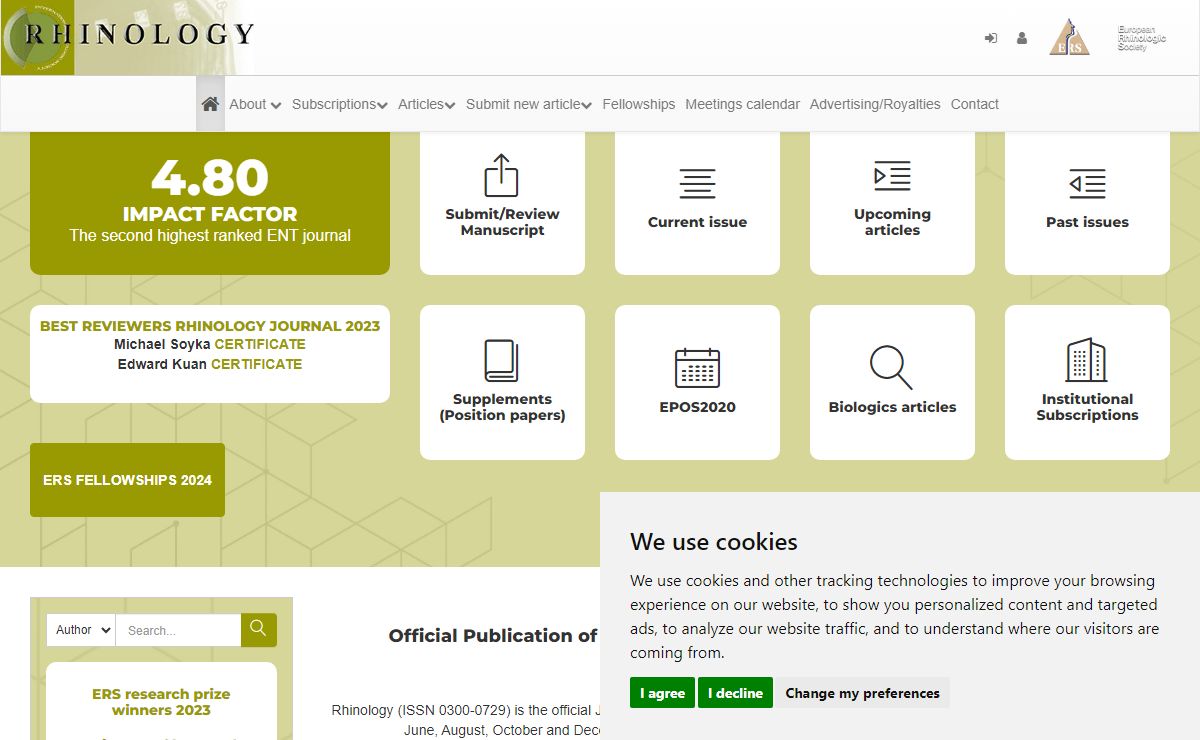Screen dimensions: 1200x740
Task: Click the Institutional Subscriptions label
Action: (1087, 407)
